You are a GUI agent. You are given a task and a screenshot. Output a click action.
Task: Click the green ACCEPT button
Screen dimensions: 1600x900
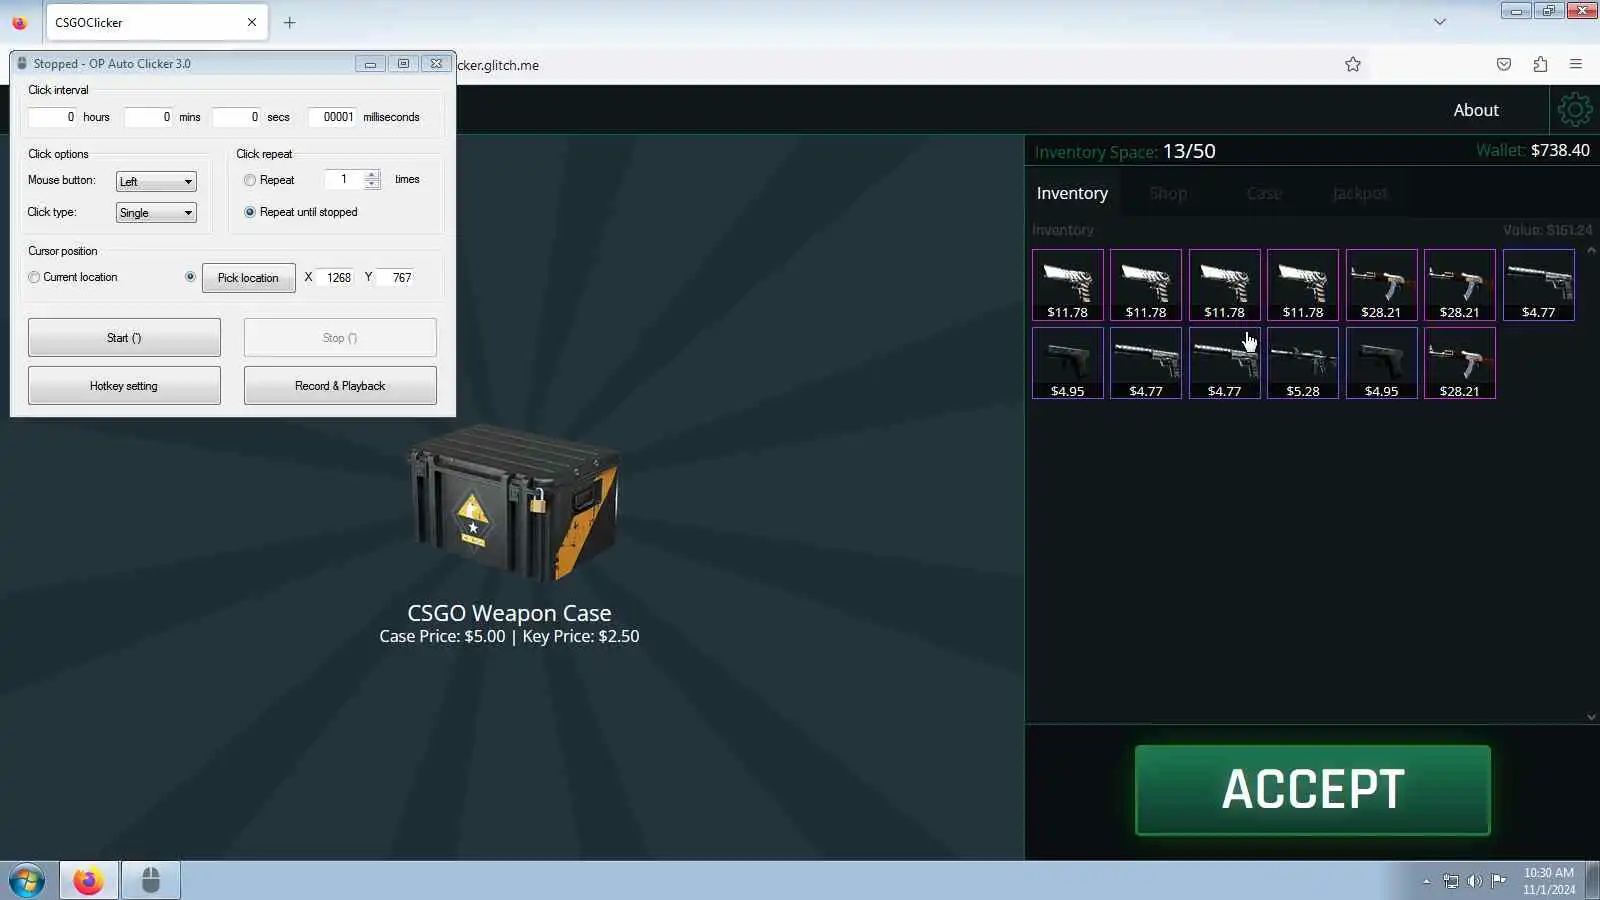pos(1313,790)
